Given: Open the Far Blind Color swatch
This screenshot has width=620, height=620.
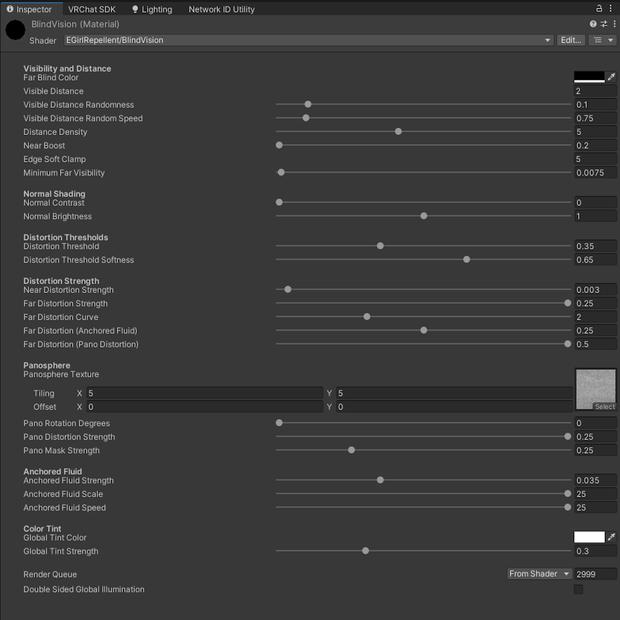Looking at the screenshot, I should [589, 77].
